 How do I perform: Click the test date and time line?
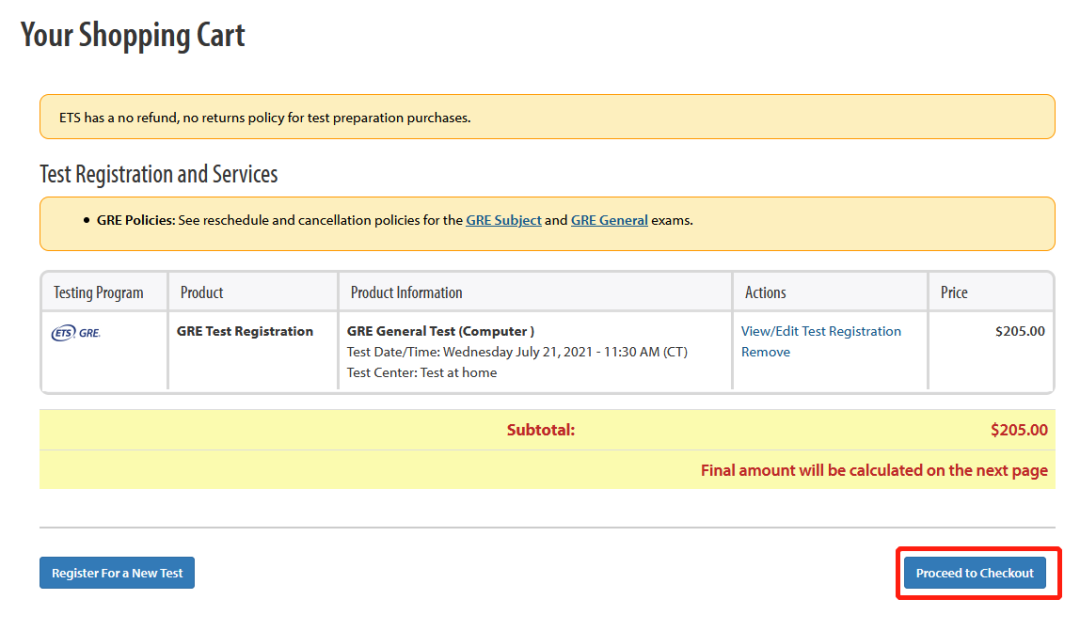[517, 352]
